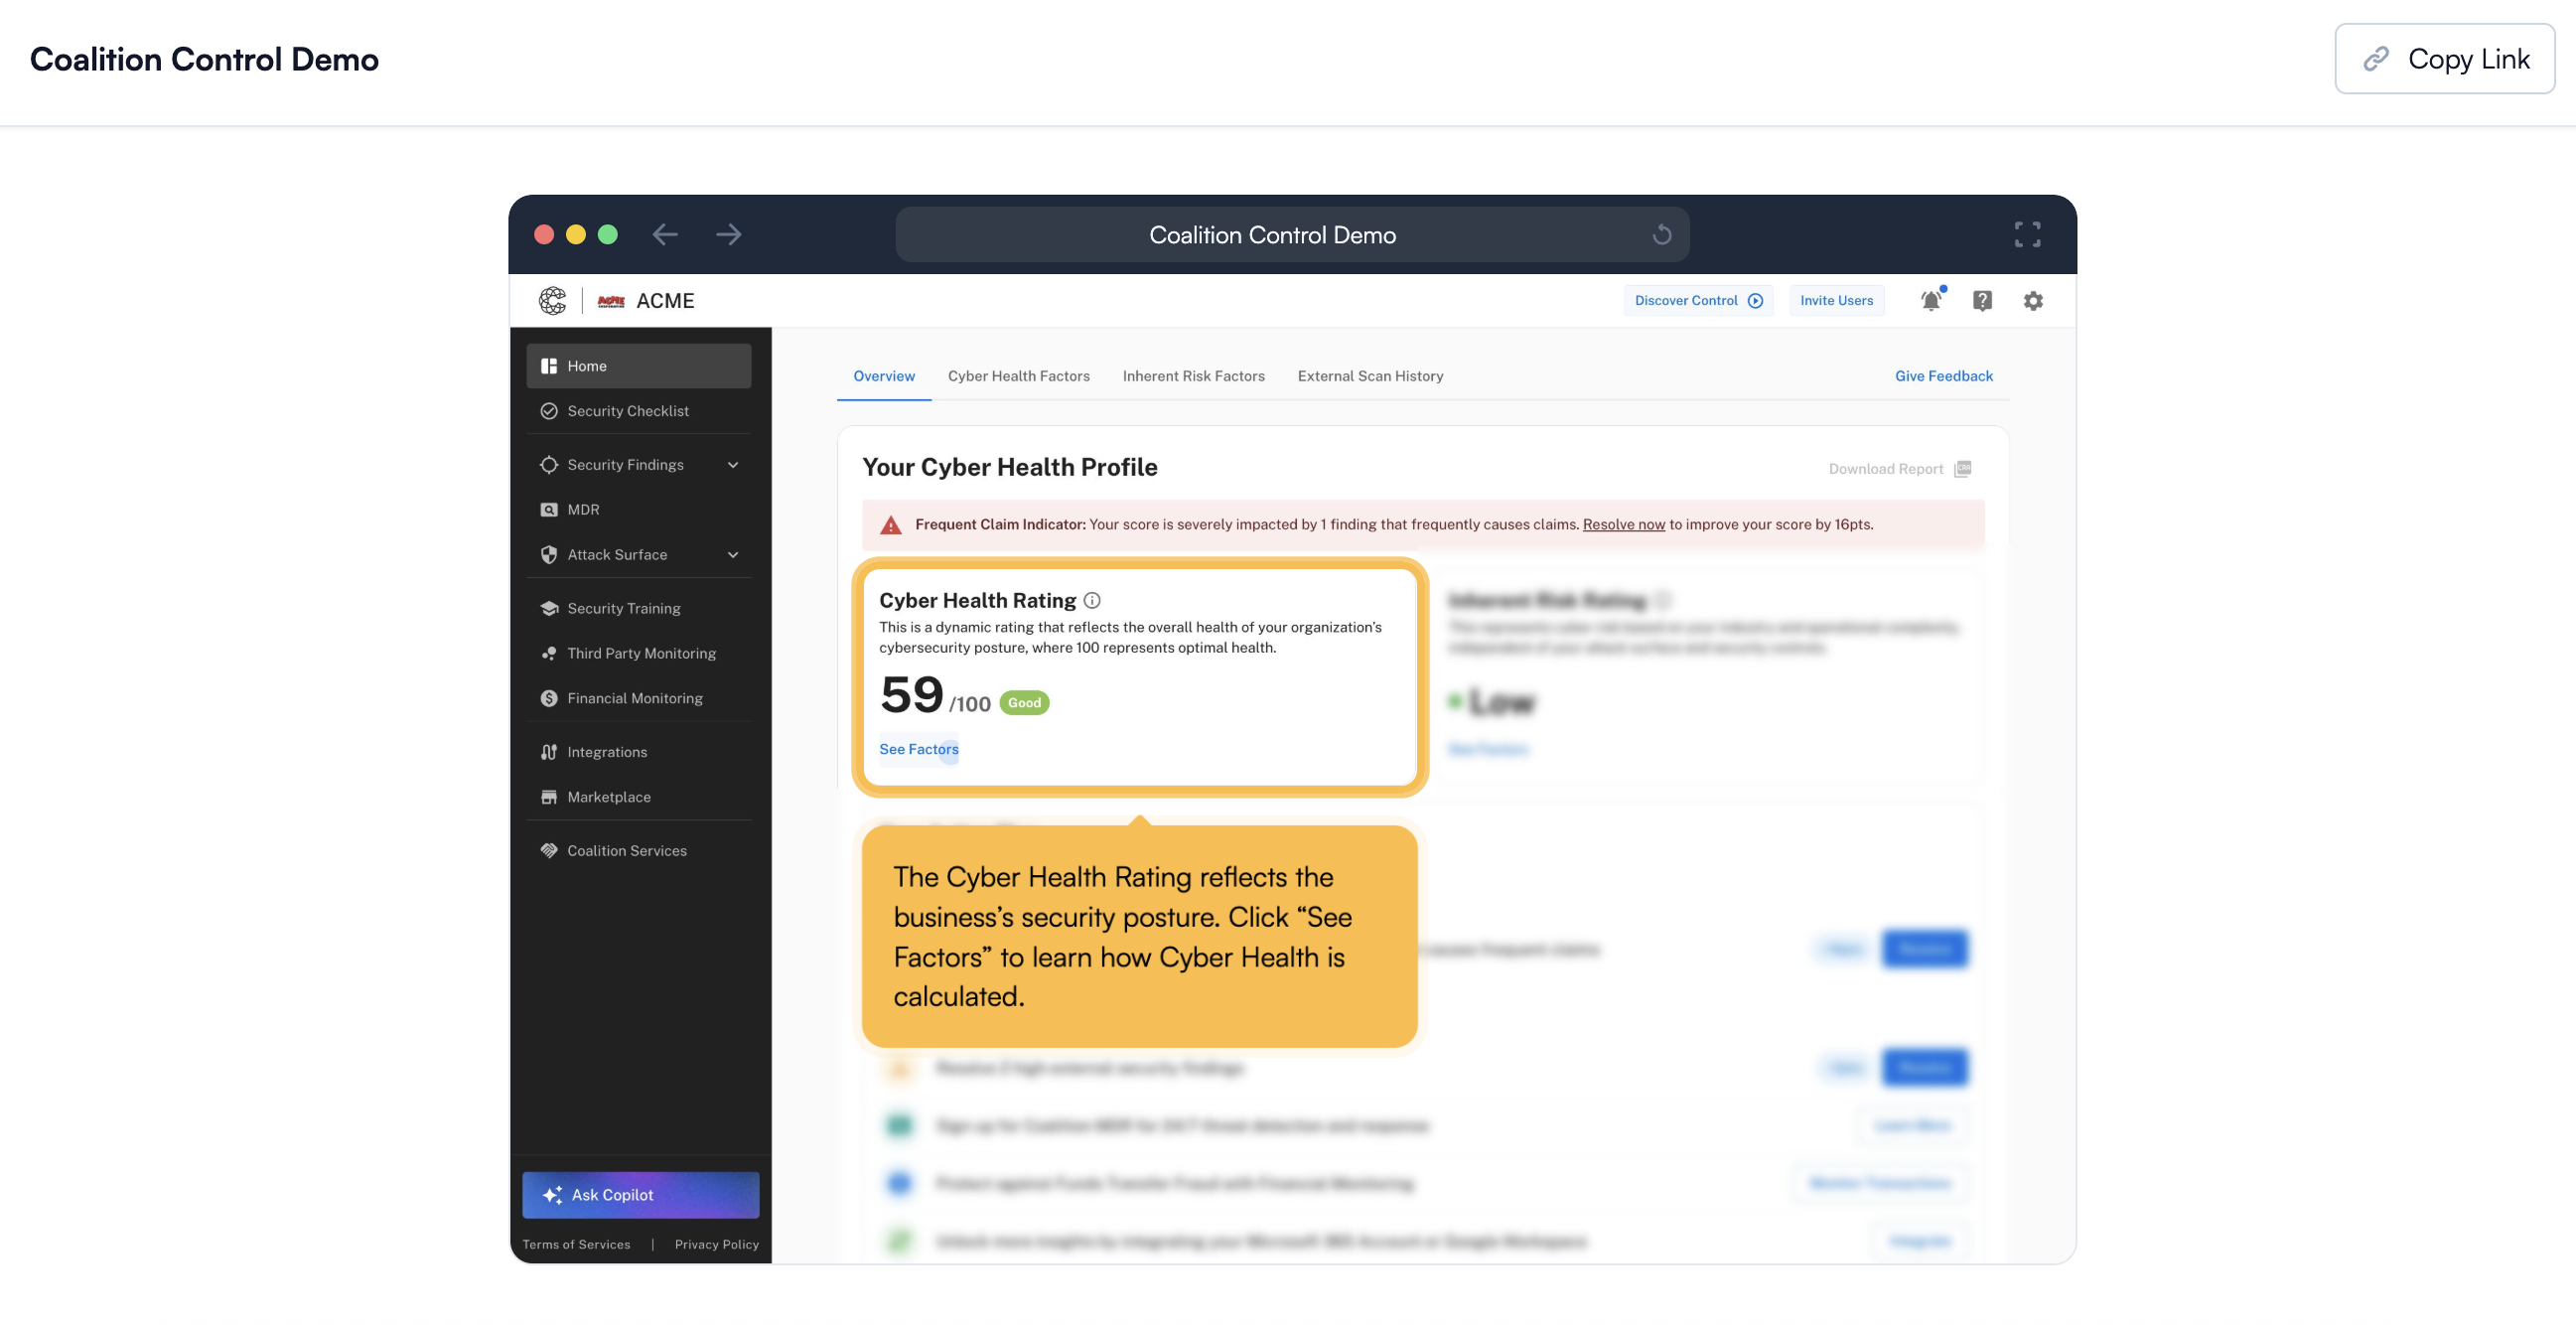Click the See Factors link
The image size is (2576, 1325).
(918, 750)
